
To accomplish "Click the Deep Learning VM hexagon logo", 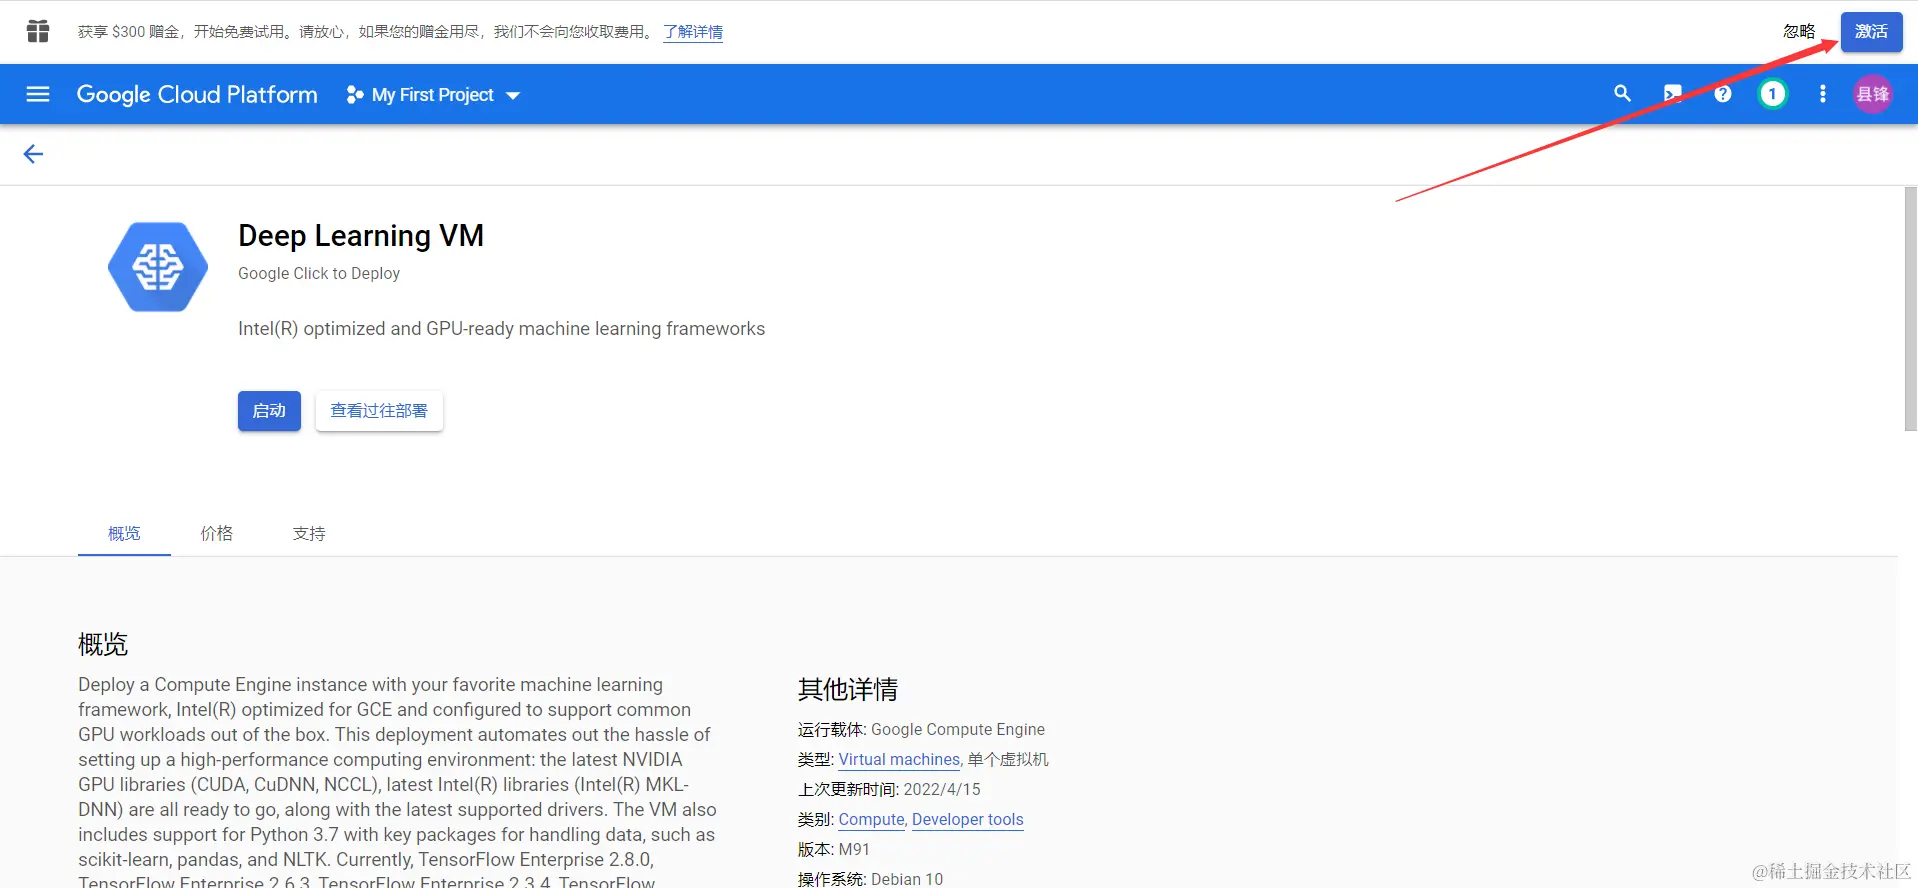I will 158,267.
